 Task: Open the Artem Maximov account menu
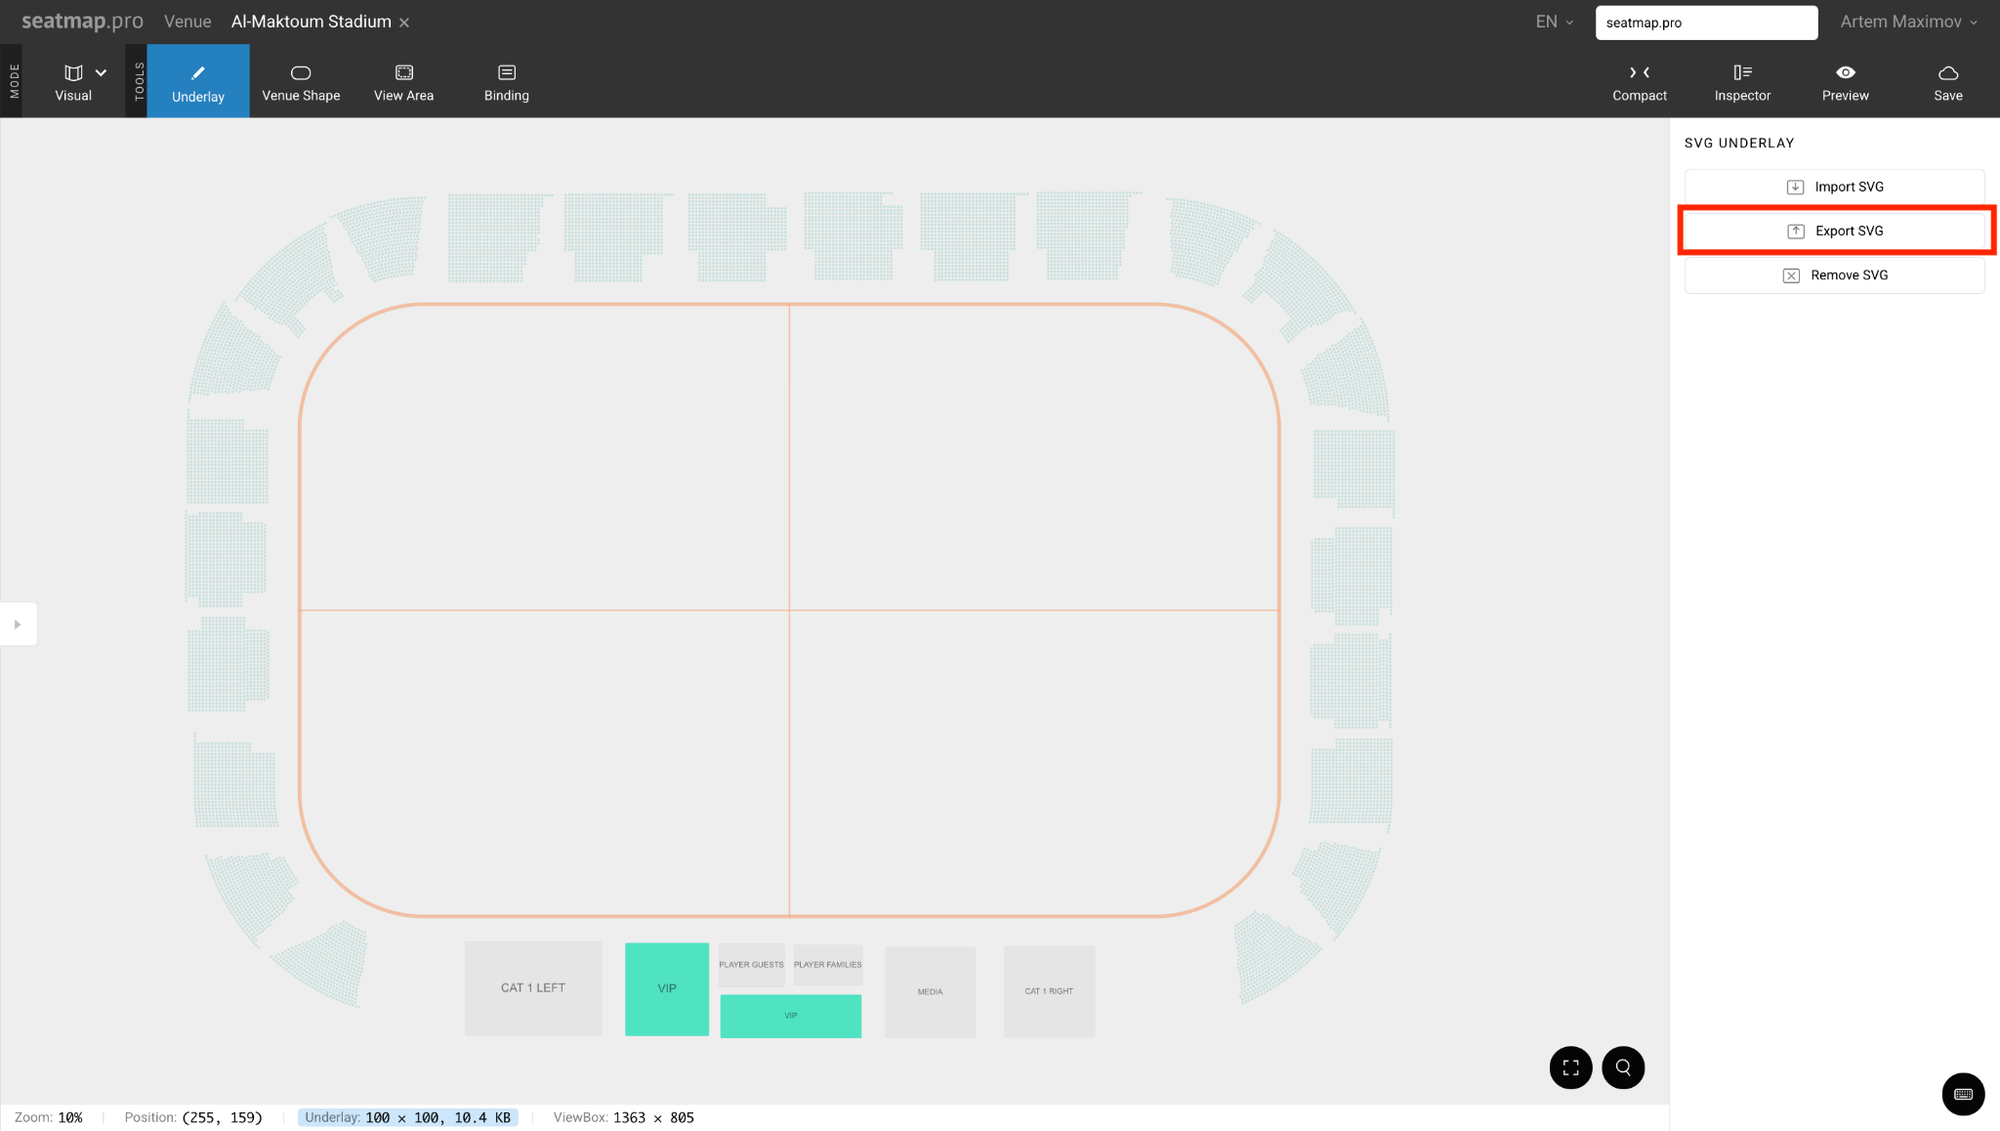[1908, 22]
